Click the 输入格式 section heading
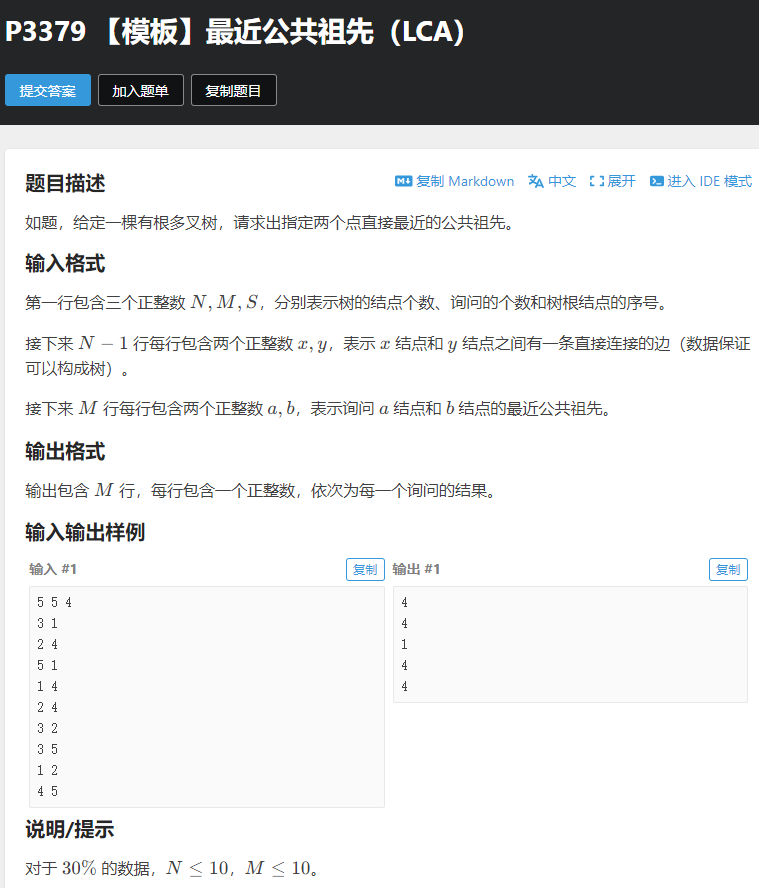Image resolution: width=759 pixels, height=888 pixels. 65,264
